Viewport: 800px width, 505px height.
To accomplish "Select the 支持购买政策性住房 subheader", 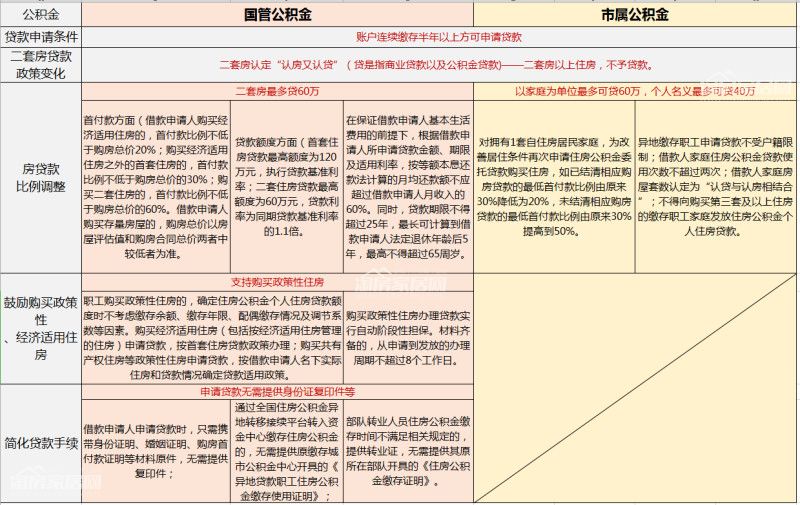I will 278,282.
